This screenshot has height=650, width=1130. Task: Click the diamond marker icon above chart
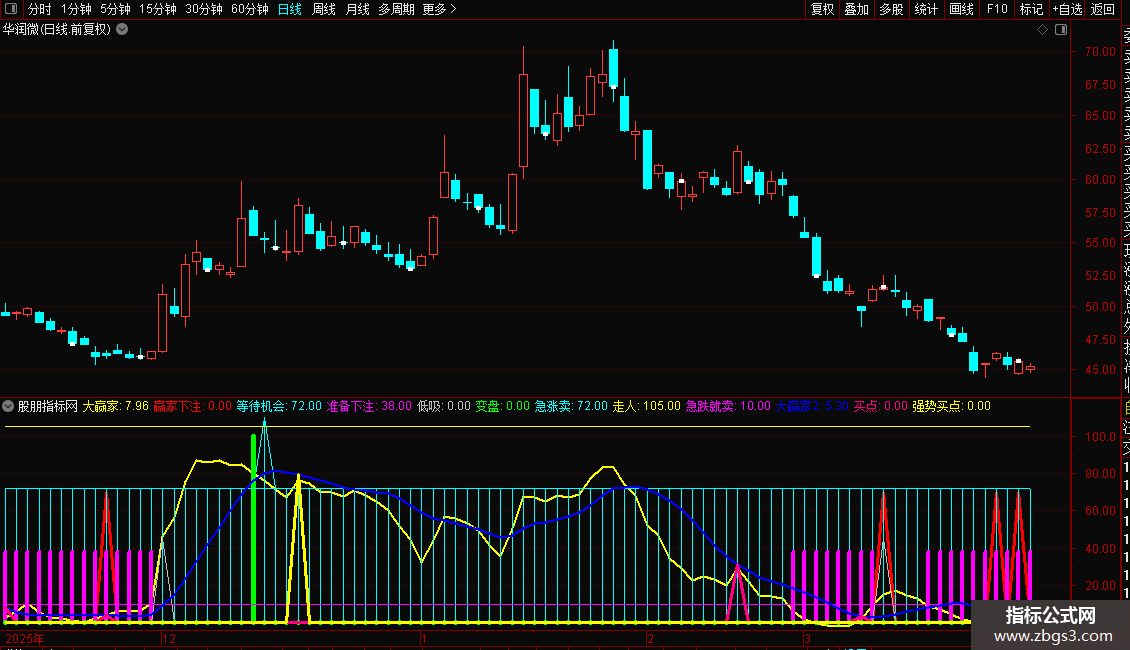pyautogui.click(x=1042, y=30)
